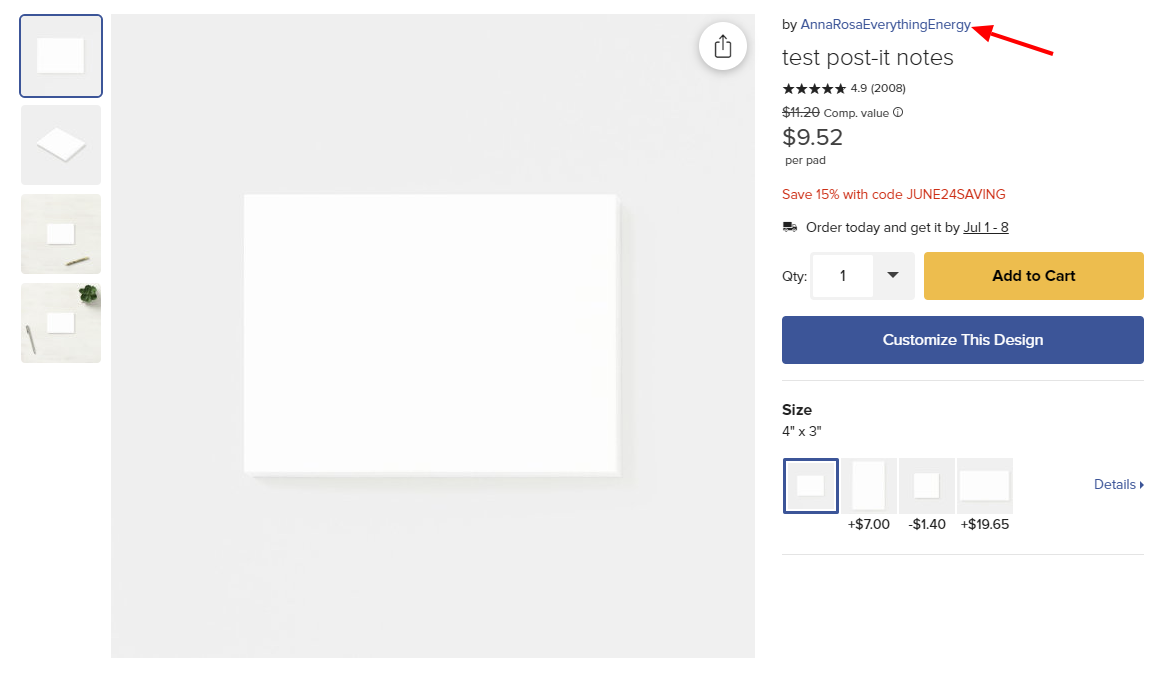The width and height of the screenshot is (1170, 679).
Task: Select the angled post-it thumbnail
Action: (x=61, y=145)
